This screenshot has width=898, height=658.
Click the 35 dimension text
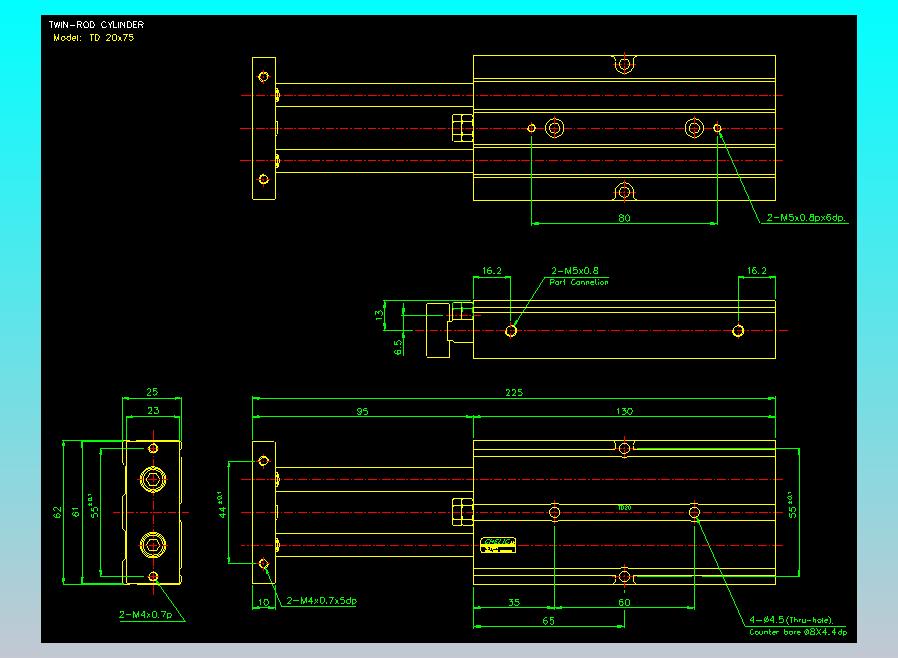click(513, 603)
